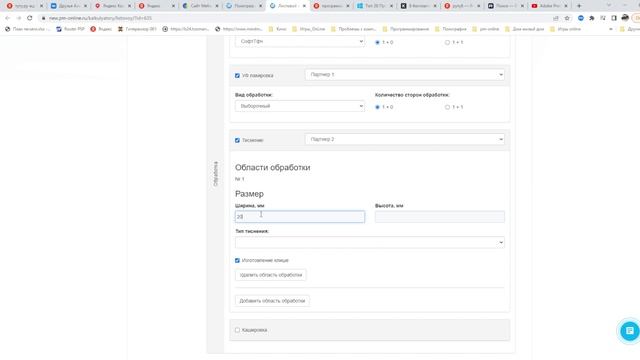640x360 pixels.
Task: Open the Яндекс bookmark in bookmarks bar
Action: (x=101, y=29)
